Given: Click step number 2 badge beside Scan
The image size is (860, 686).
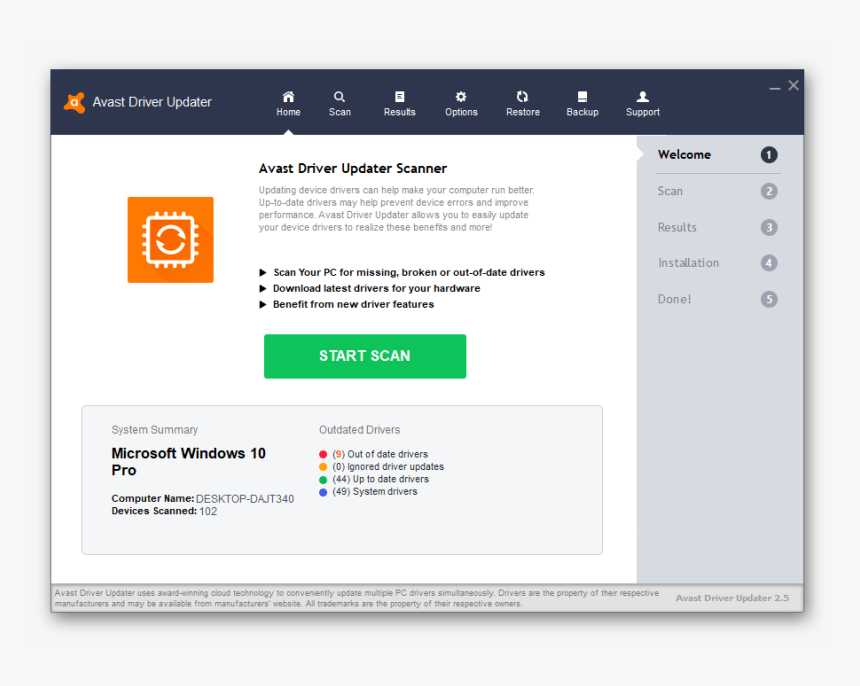Looking at the screenshot, I should 768,191.
